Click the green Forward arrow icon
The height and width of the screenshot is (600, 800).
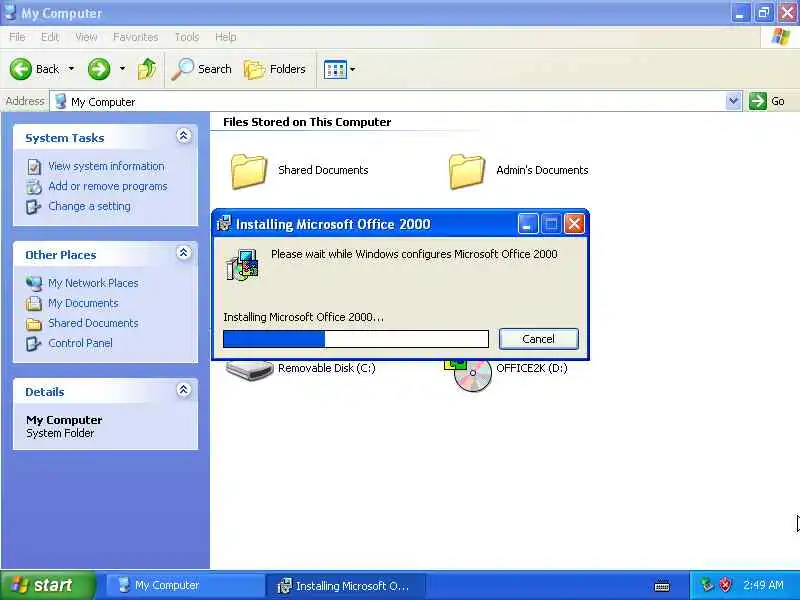(98, 69)
